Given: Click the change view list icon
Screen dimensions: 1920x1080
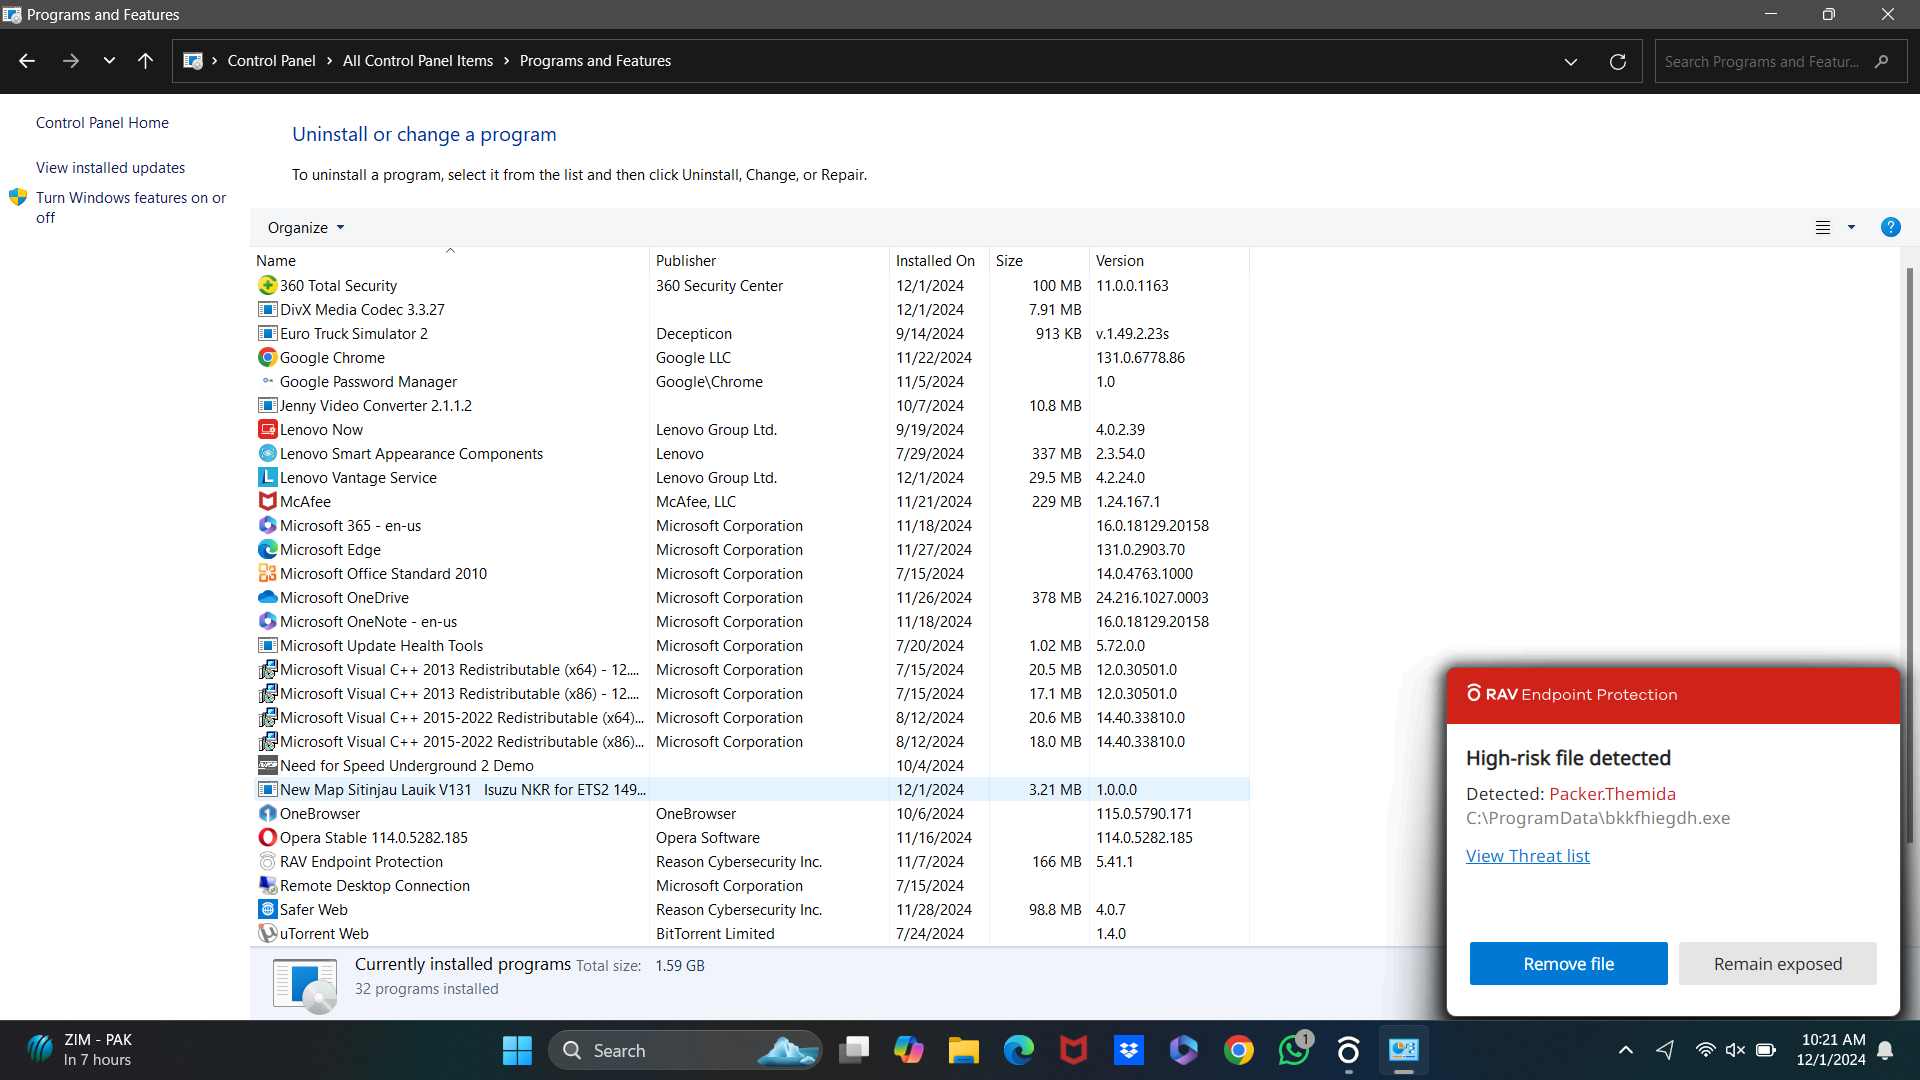Looking at the screenshot, I should [x=1823, y=227].
